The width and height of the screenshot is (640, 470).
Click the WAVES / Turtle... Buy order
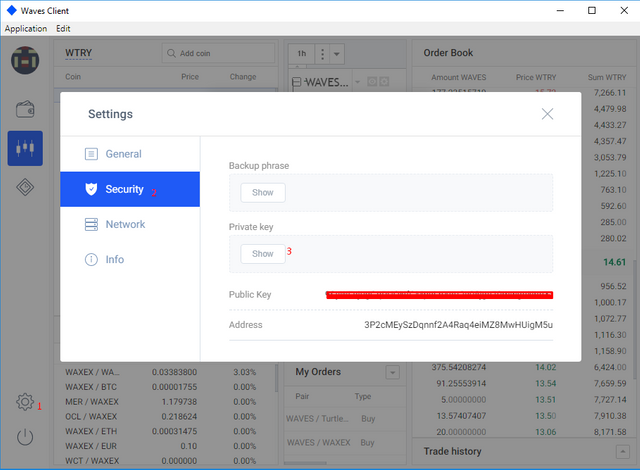point(344,419)
